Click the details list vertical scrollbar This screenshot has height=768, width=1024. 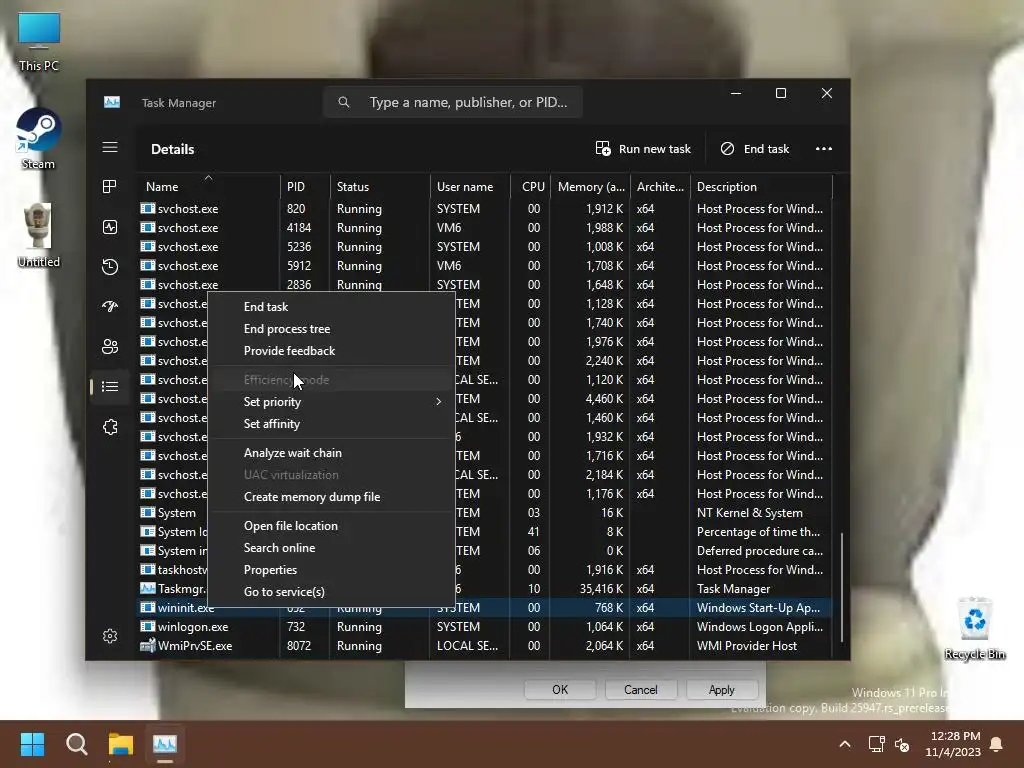[x=841, y=586]
